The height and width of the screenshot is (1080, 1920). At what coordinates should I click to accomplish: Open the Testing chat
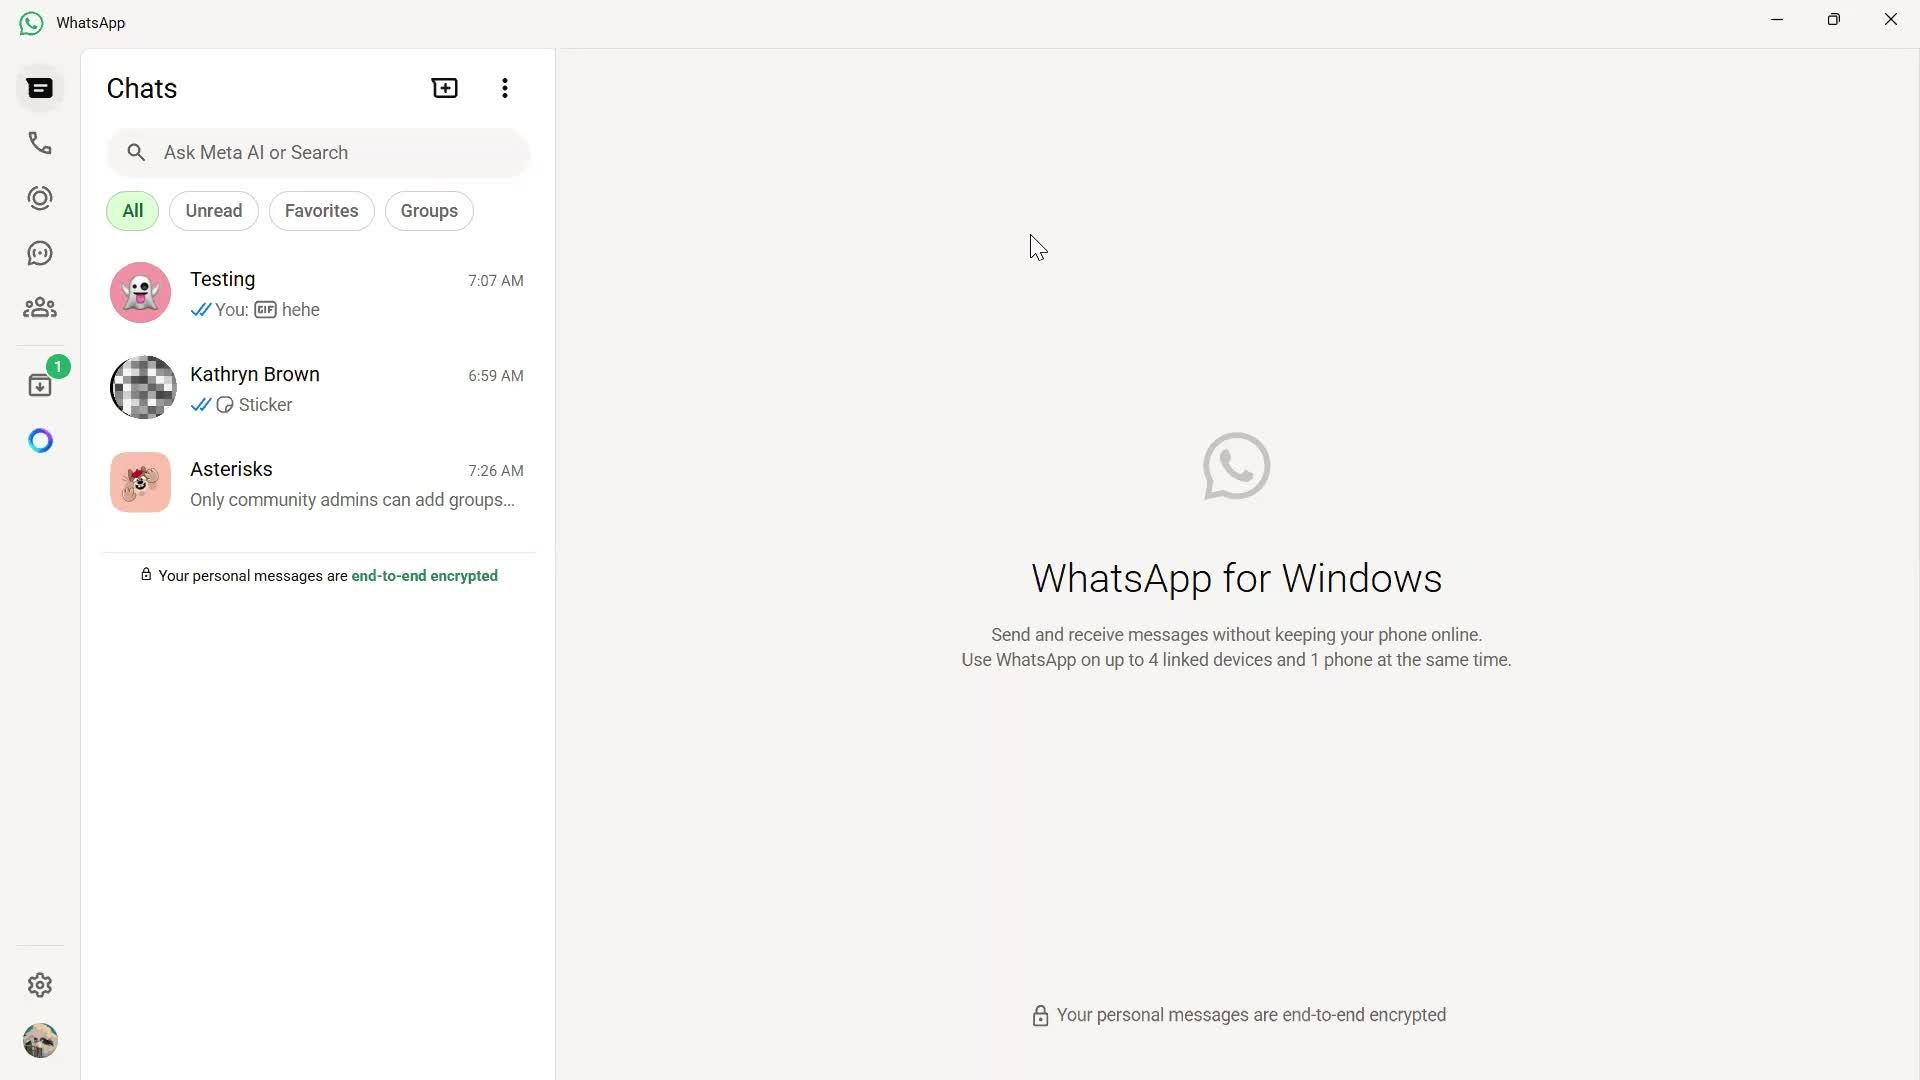tap(317, 292)
